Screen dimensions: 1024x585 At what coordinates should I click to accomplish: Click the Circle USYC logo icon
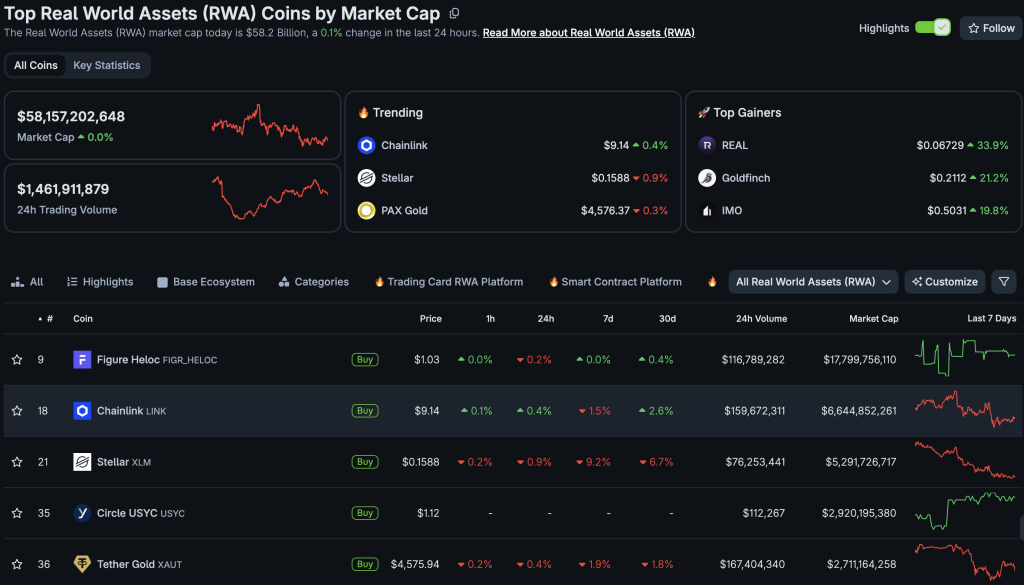[x=82, y=513]
